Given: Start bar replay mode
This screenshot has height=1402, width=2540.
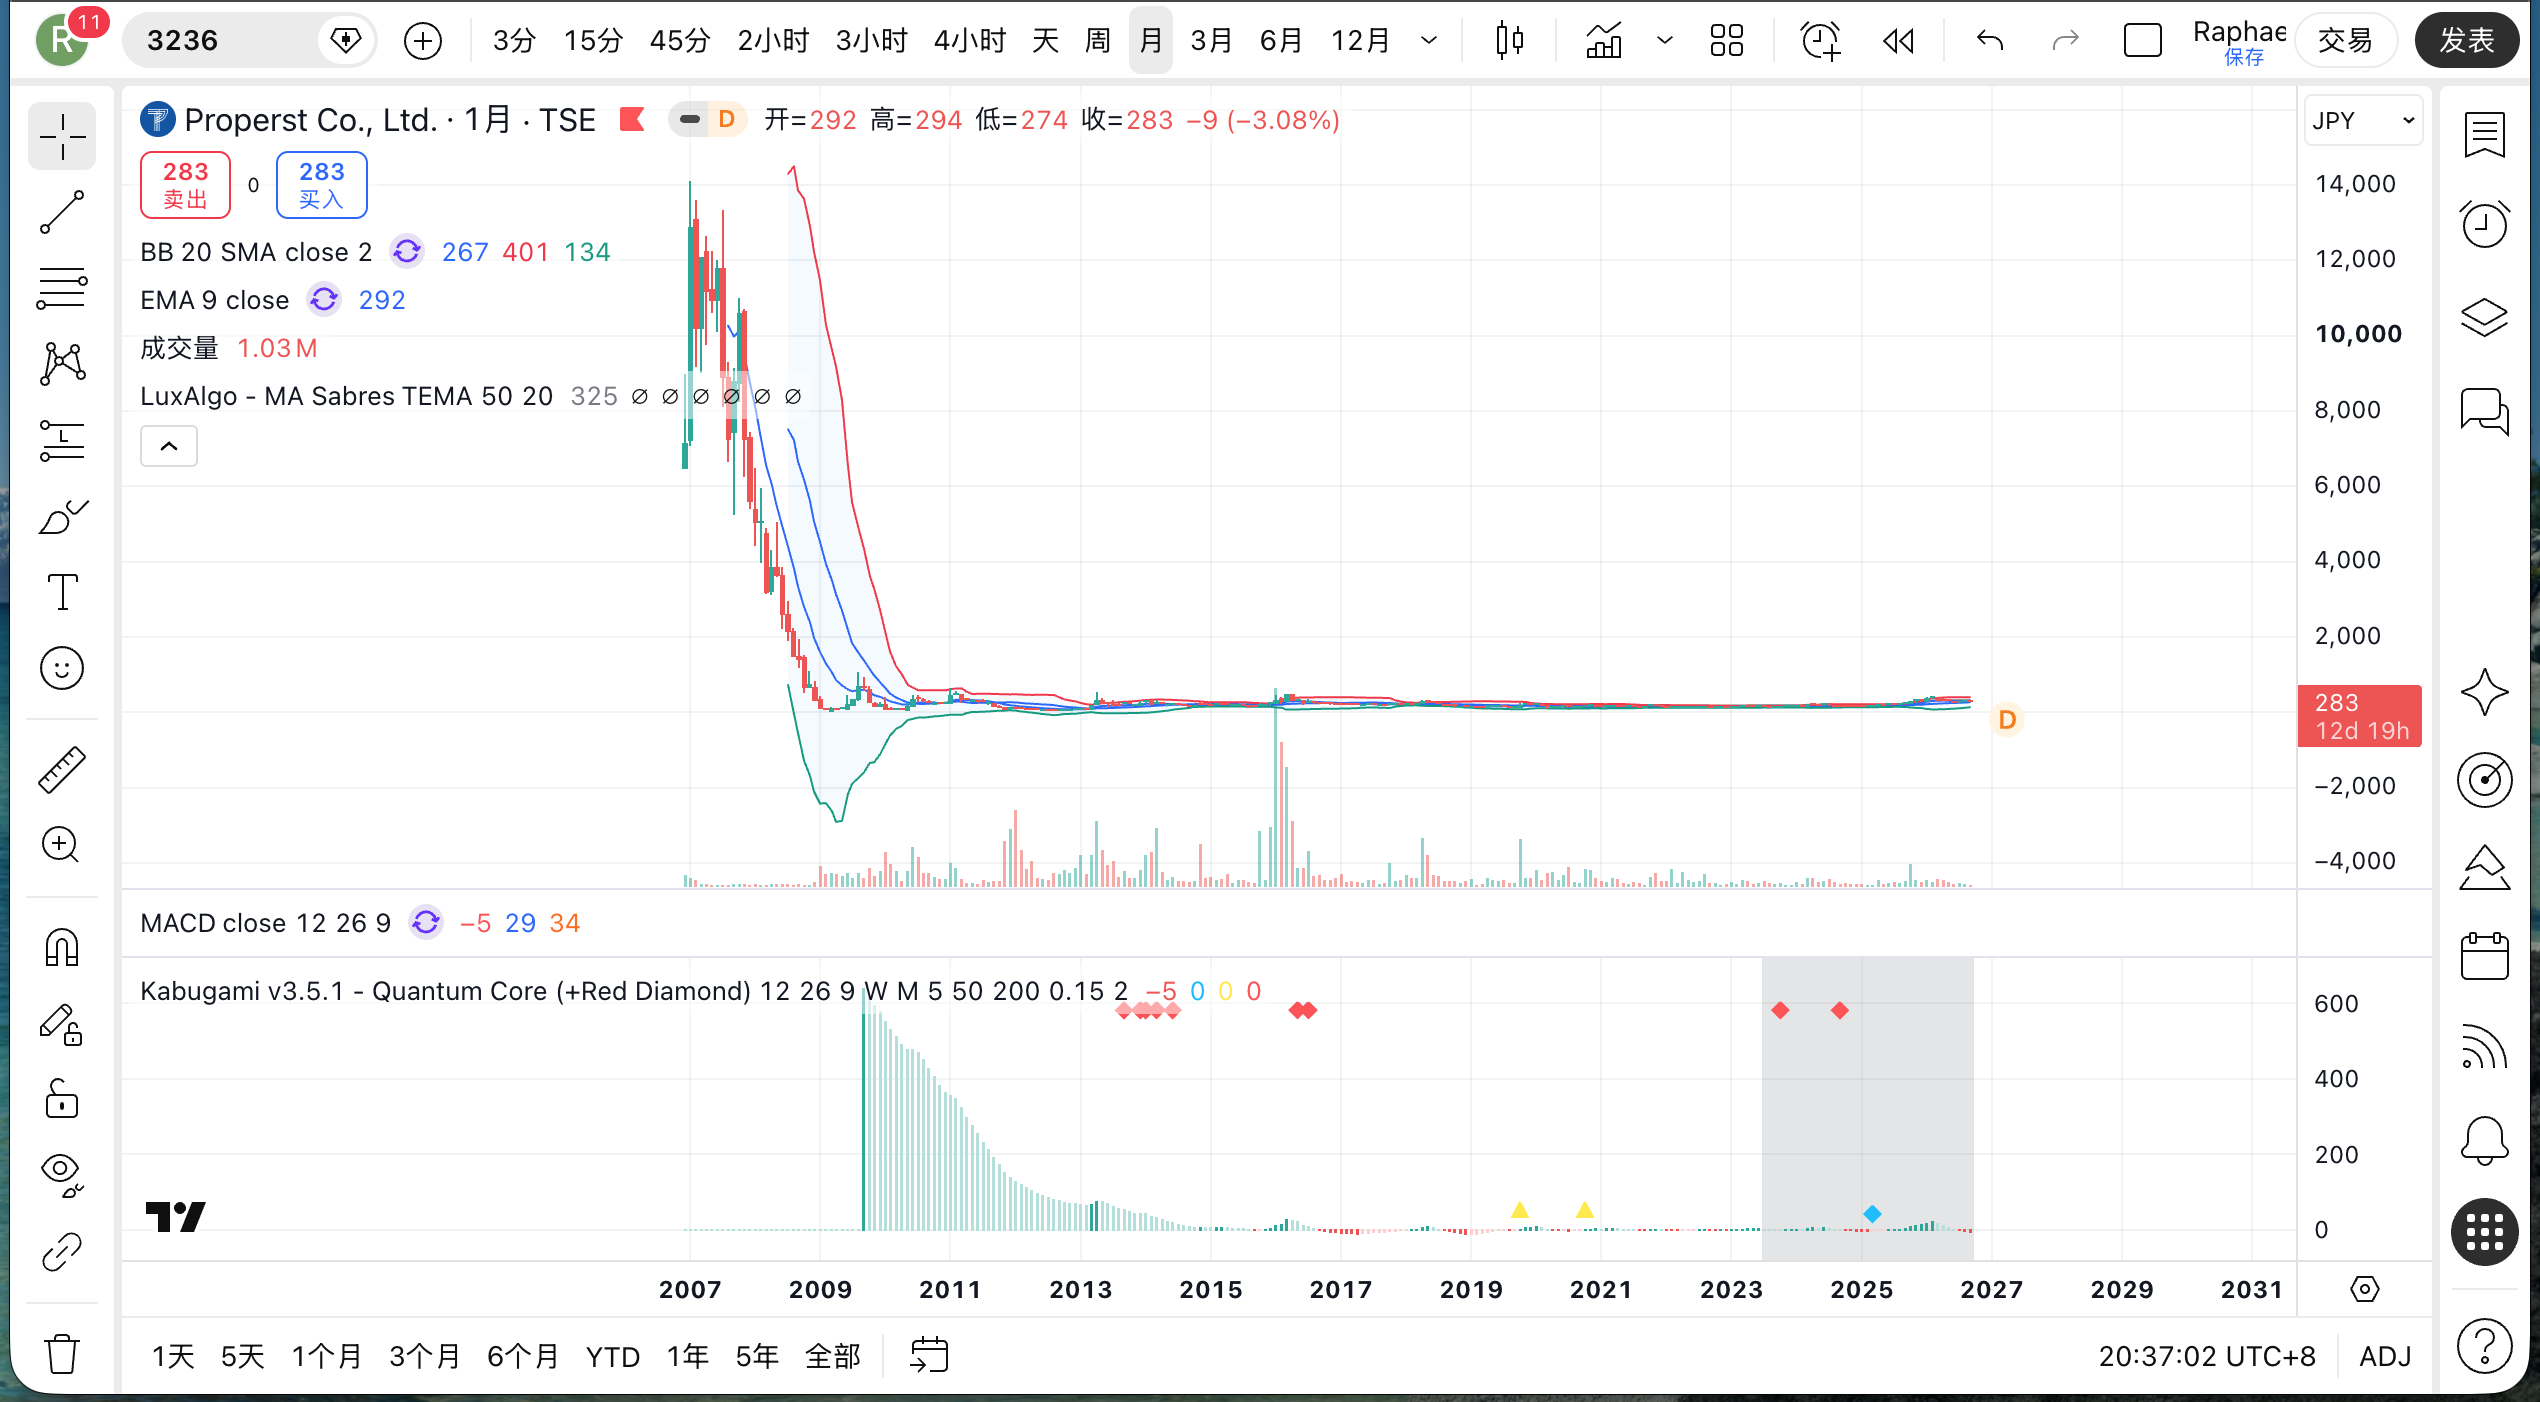Looking at the screenshot, I should point(1898,41).
